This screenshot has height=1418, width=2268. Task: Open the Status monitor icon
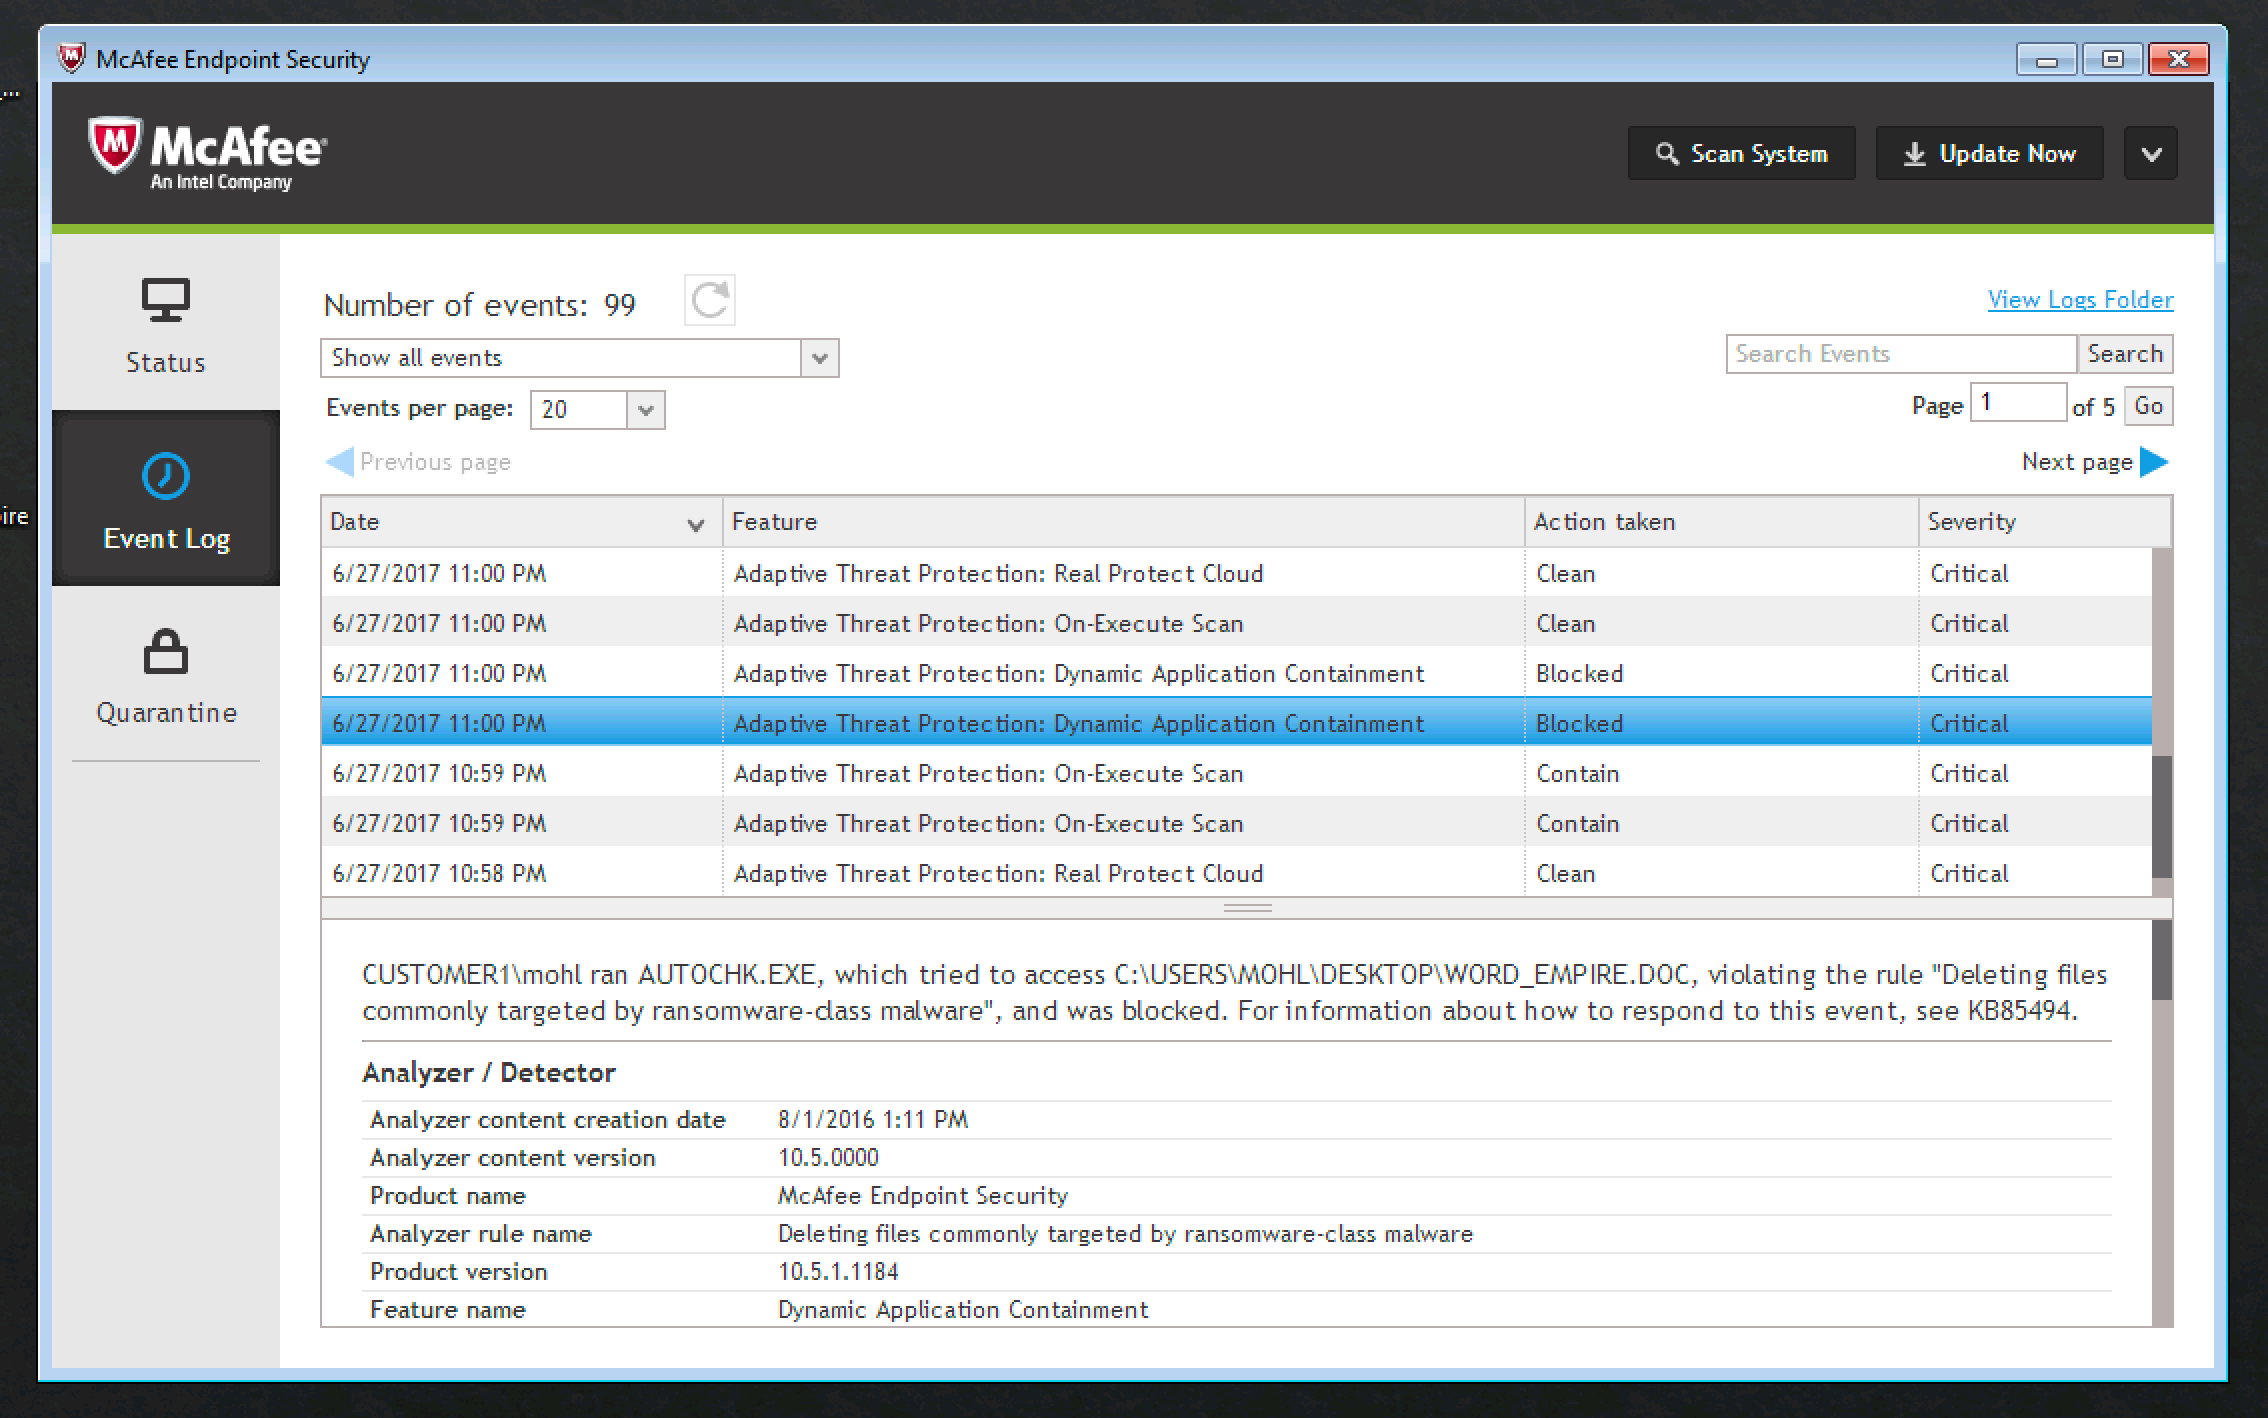[165, 300]
